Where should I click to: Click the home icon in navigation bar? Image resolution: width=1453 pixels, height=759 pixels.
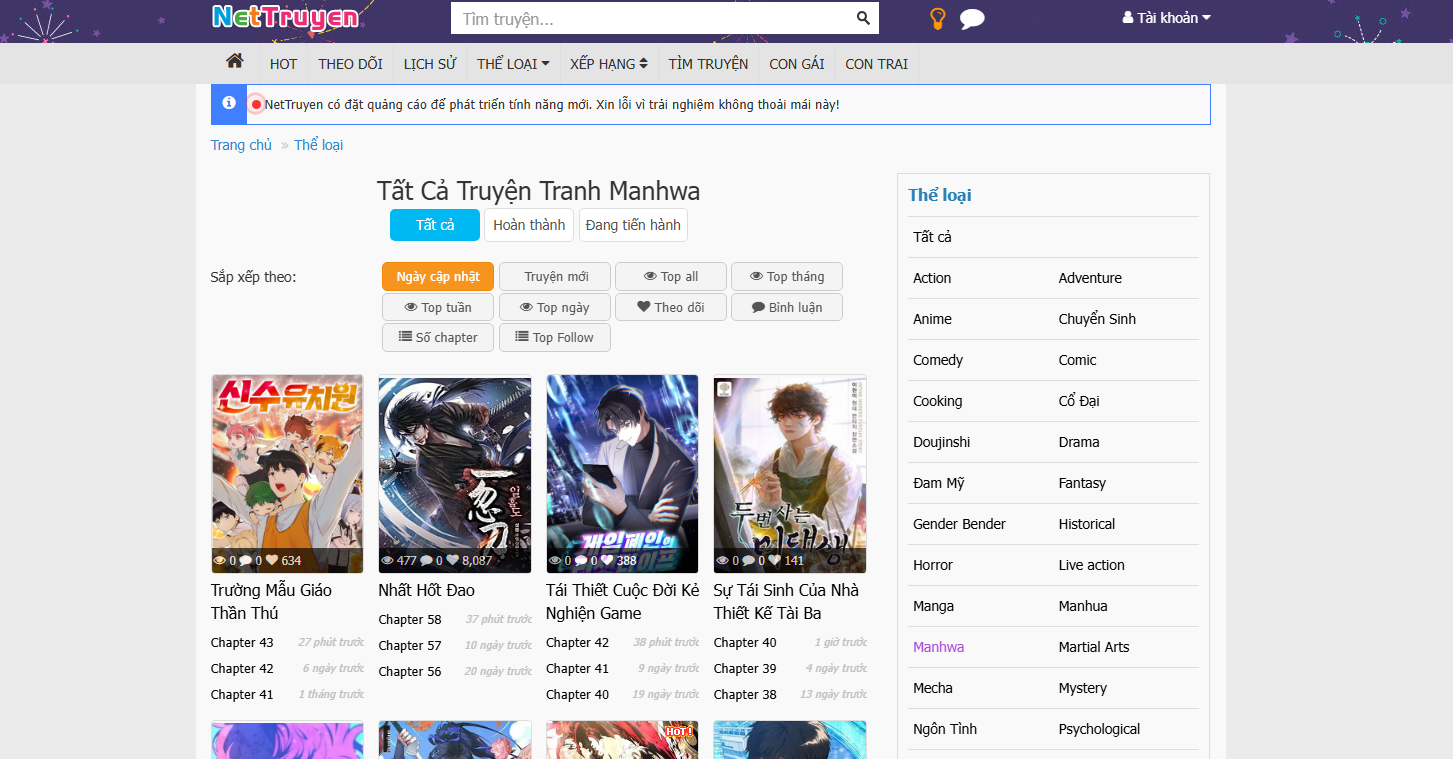point(235,62)
